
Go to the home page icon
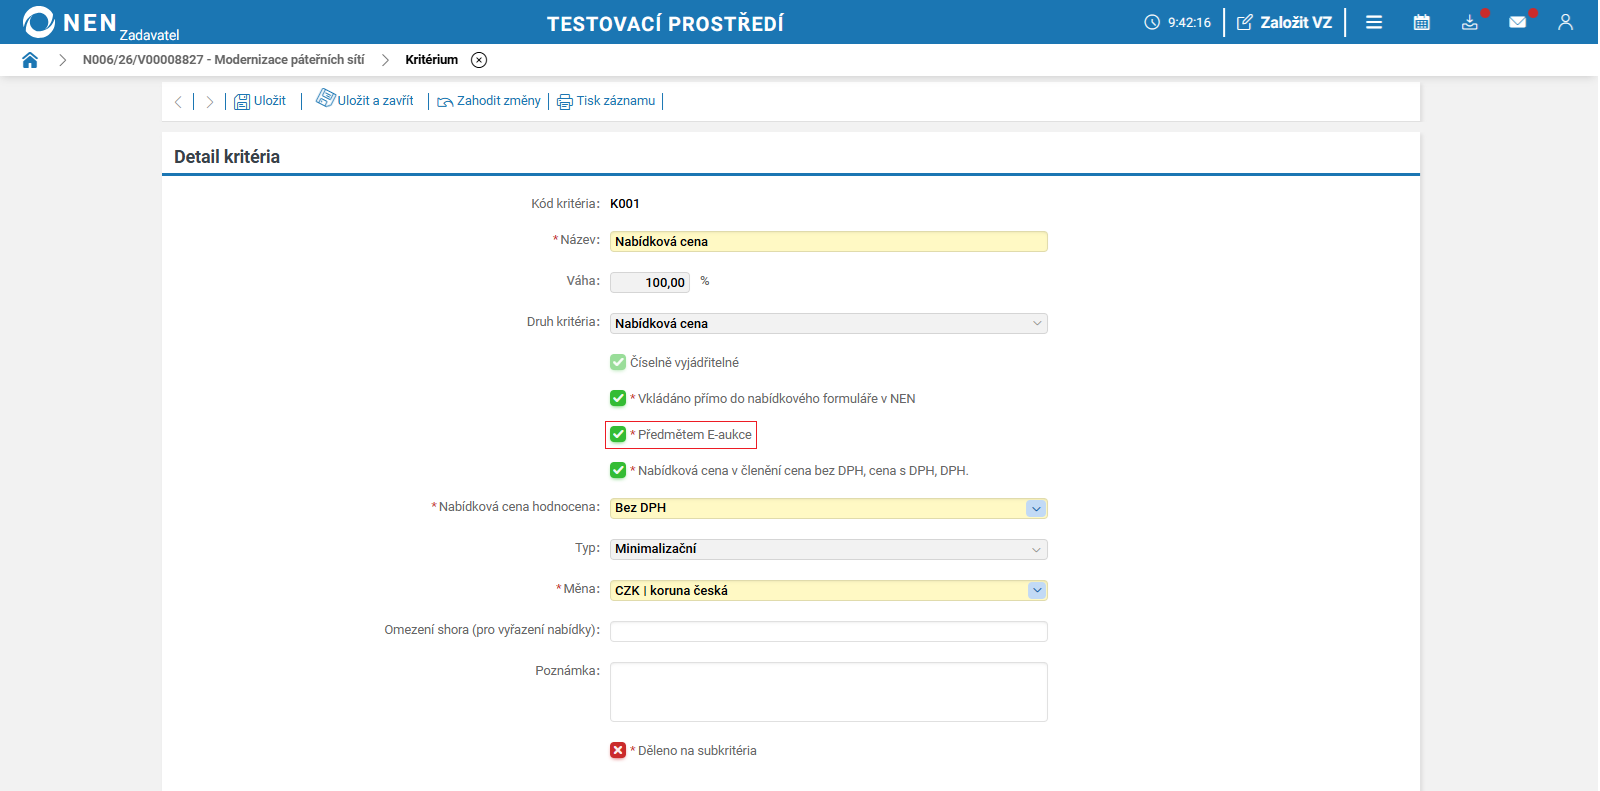click(30, 60)
